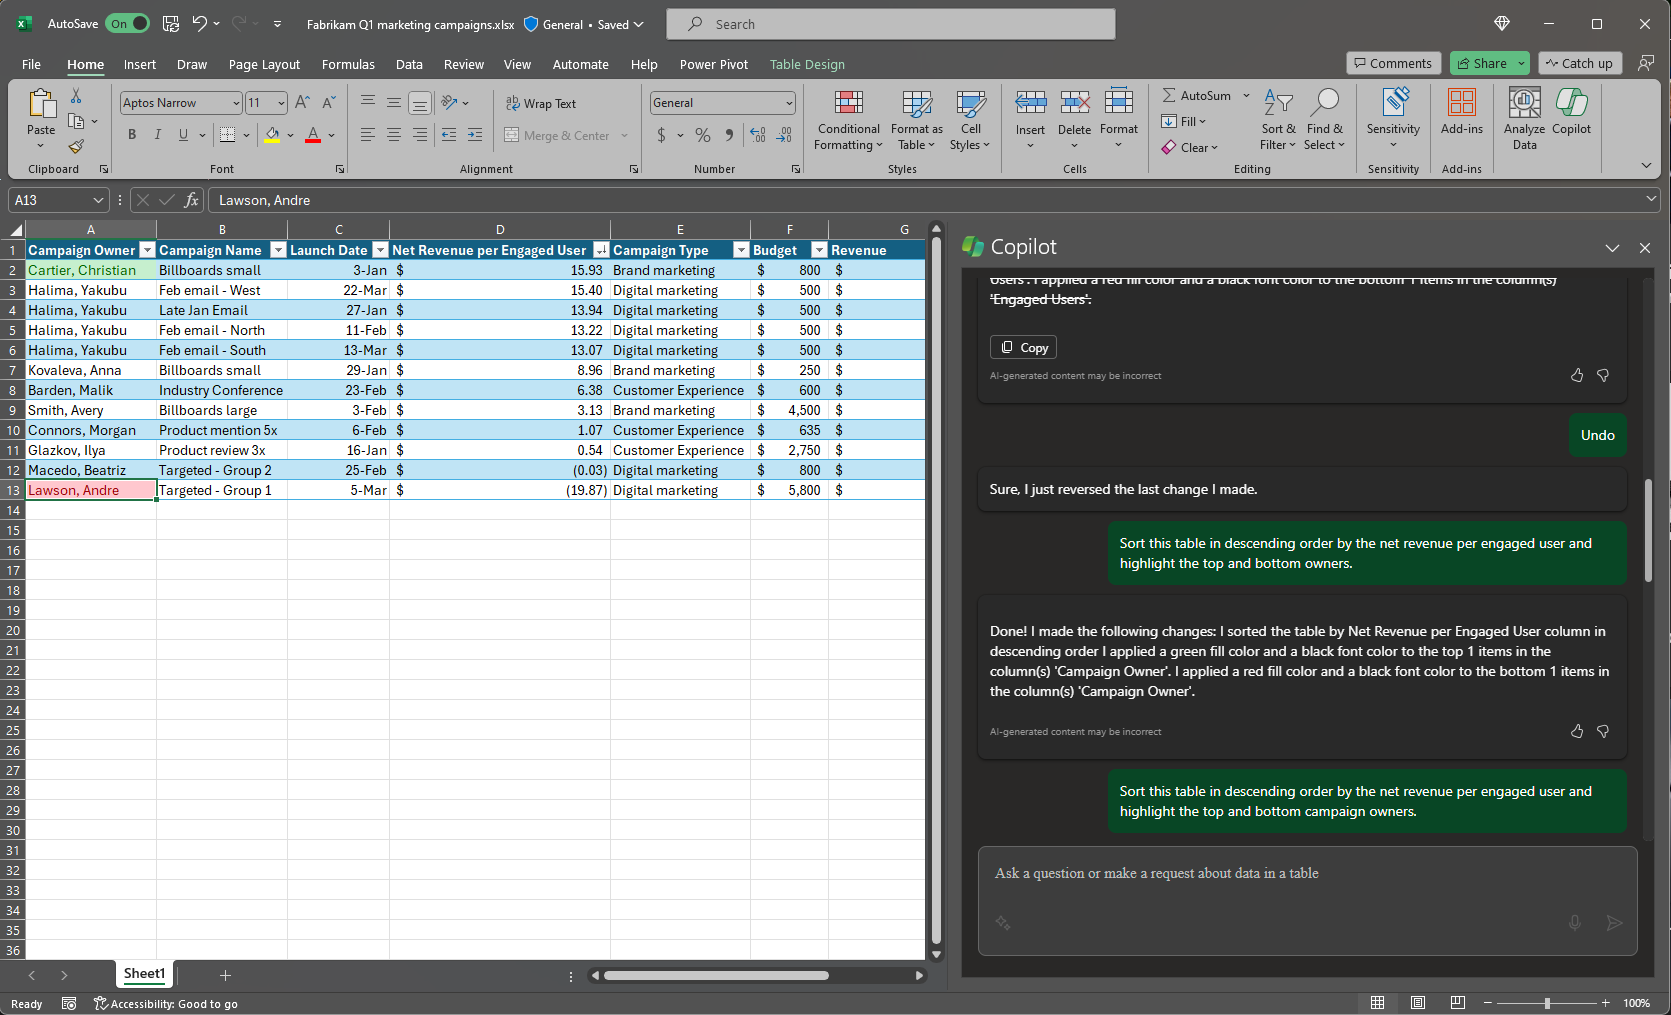The width and height of the screenshot is (1671, 1015).
Task: Collapse the Copilot pane chevron
Action: point(1612,248)
